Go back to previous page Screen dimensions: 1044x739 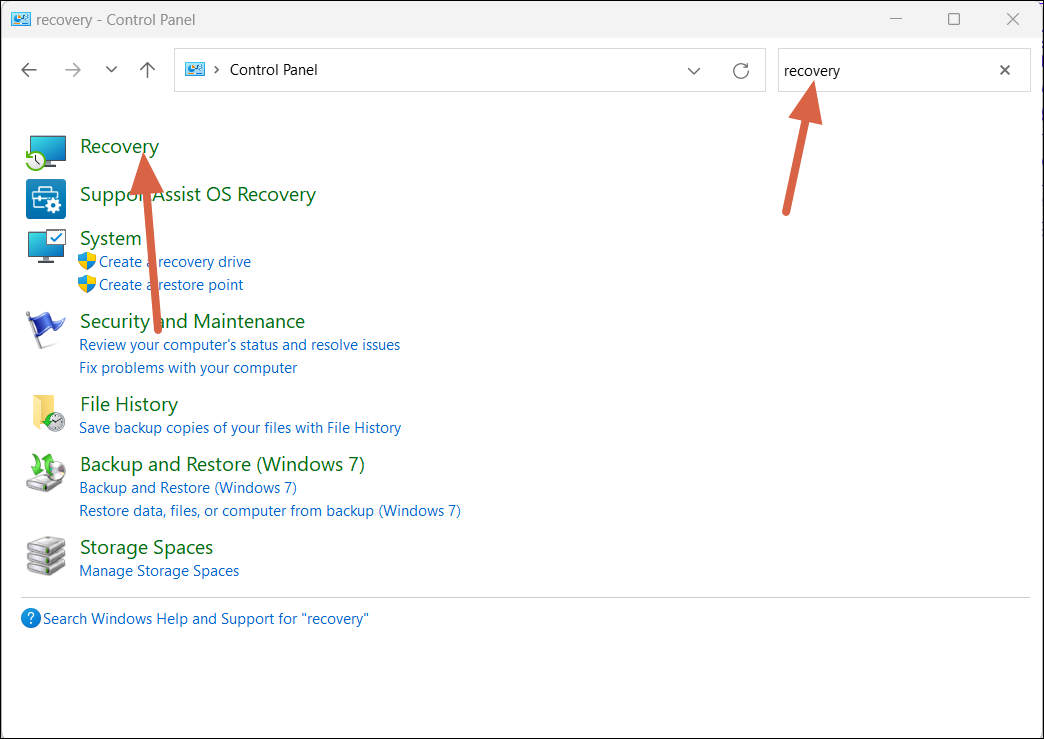29,70
